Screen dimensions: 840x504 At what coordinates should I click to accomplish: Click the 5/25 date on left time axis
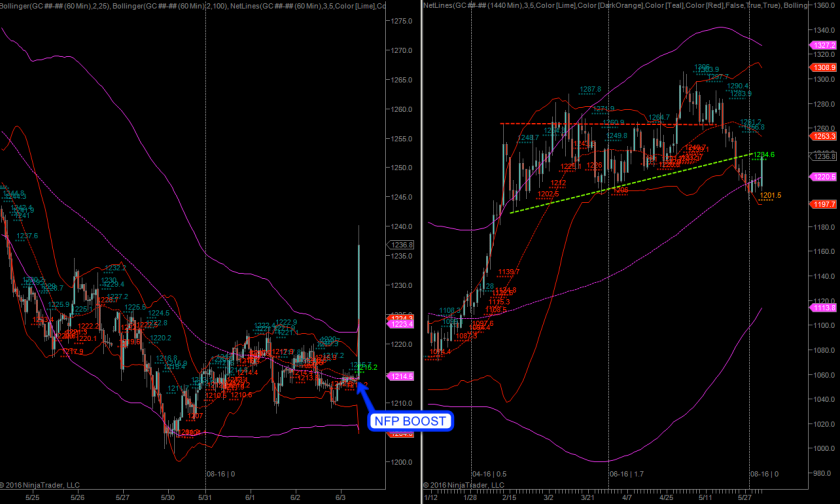(32, 498)
